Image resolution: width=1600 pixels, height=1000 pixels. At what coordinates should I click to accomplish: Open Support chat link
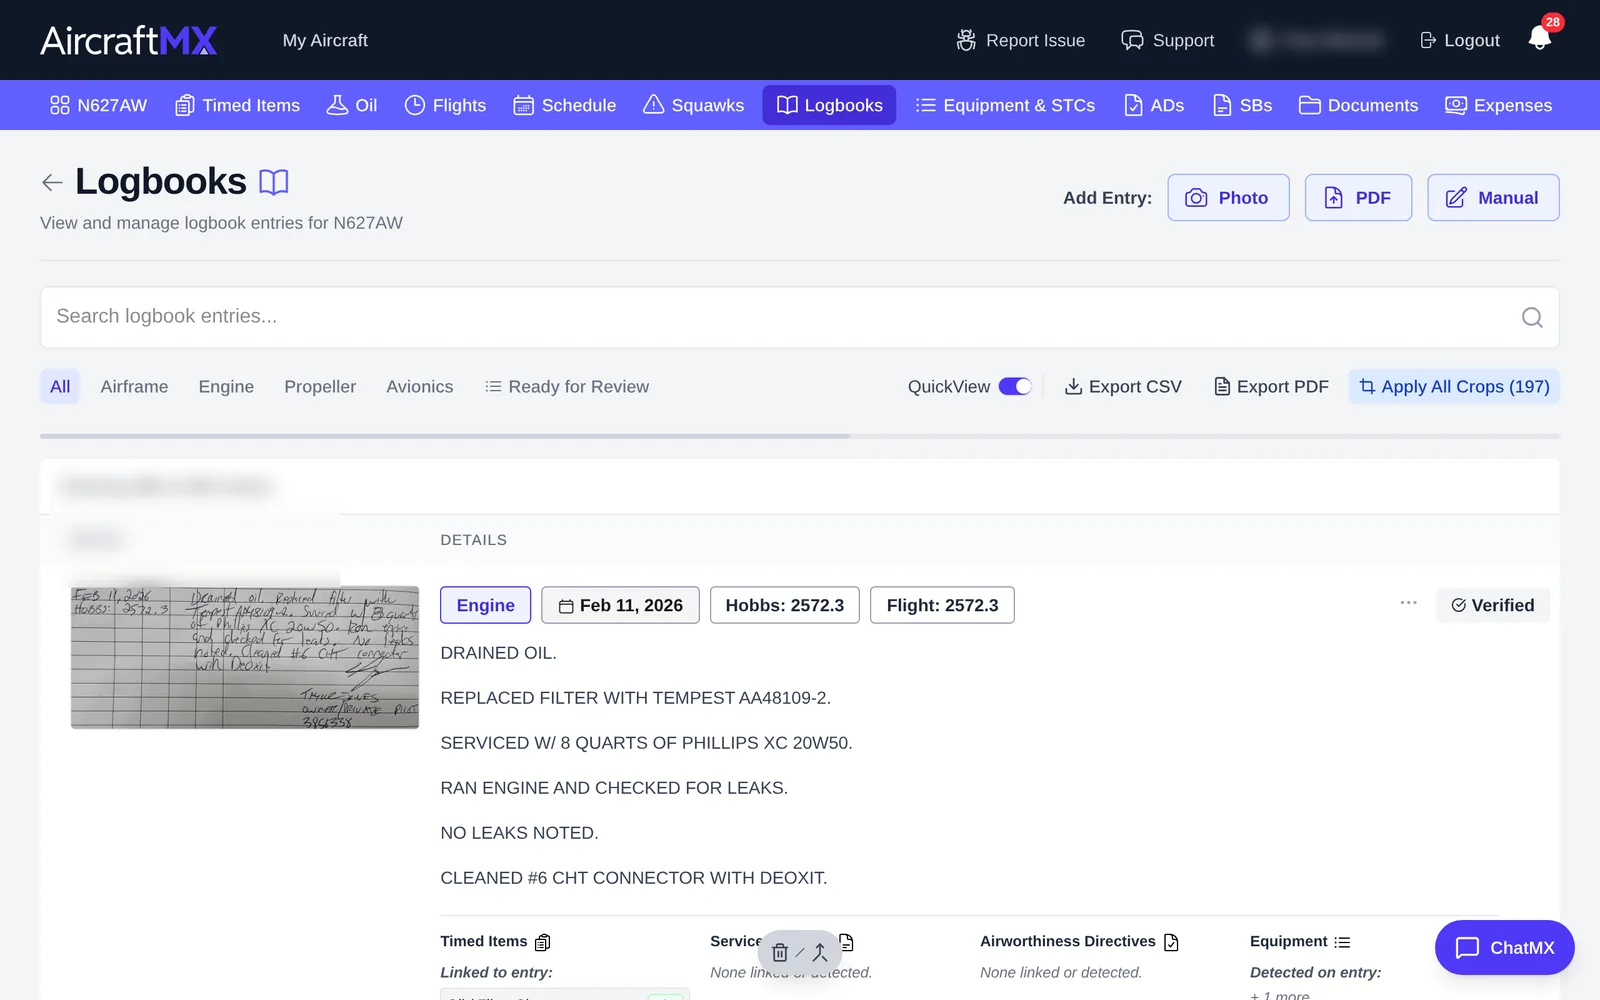pyautogui.click(x=1167, y=40)
